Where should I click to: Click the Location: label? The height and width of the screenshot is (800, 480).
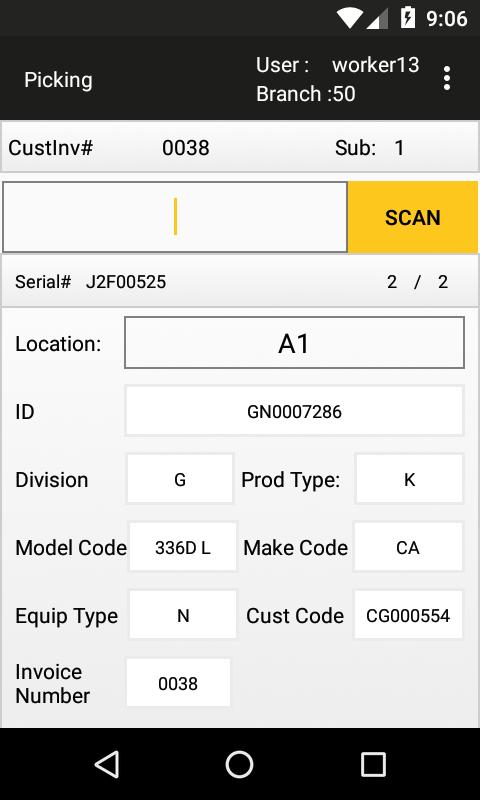tap(58, 344)
